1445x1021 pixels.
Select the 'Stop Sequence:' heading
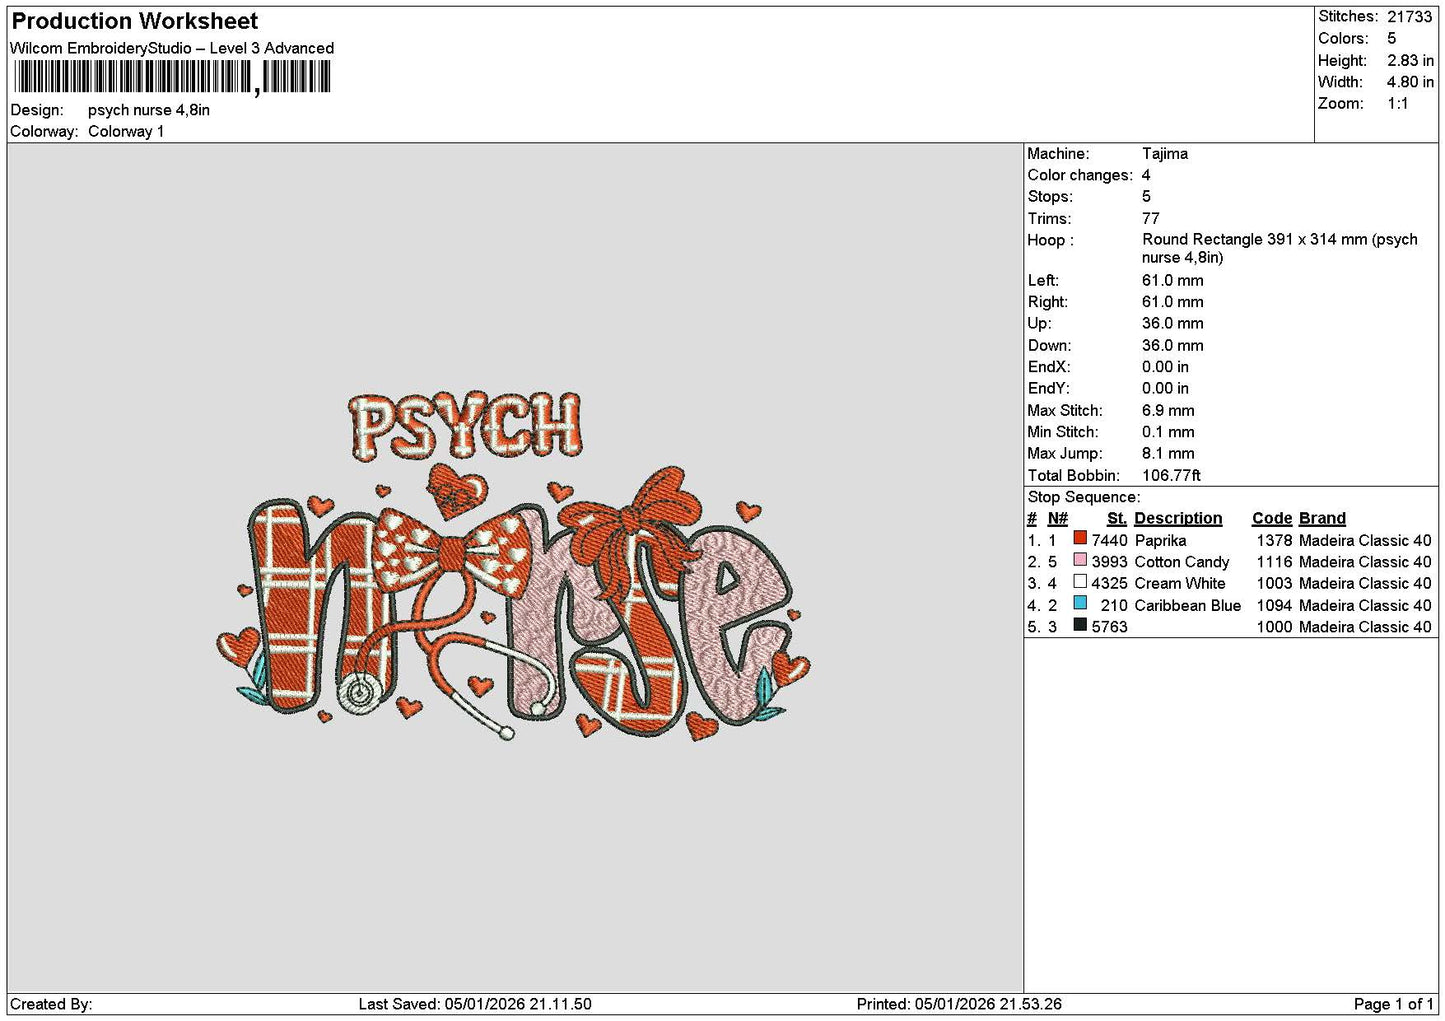(1083, 497)
